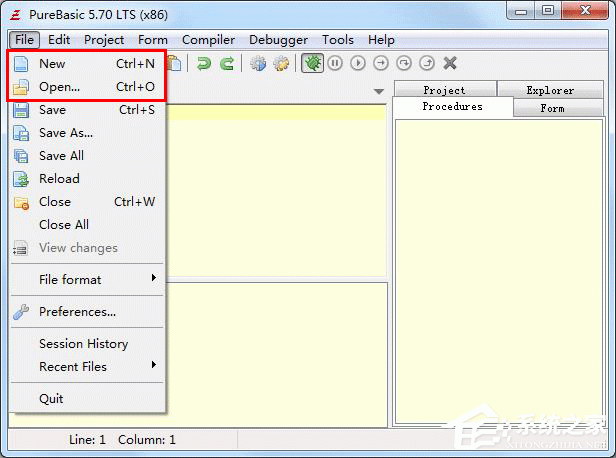Image resolution: width=616 pixels, height=458 pixels.
Task: Click the Undo green arrow toolbar icon
Action: pos(204,63)
